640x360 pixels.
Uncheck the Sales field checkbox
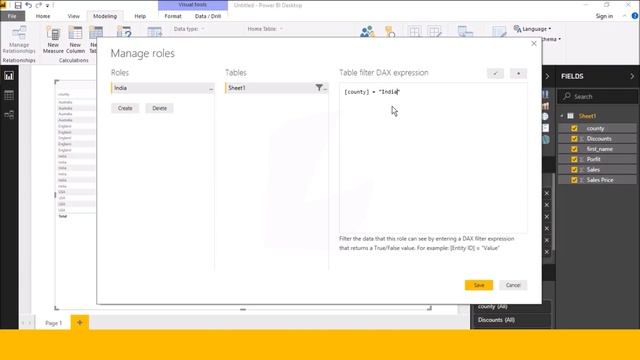pos(574,169)
